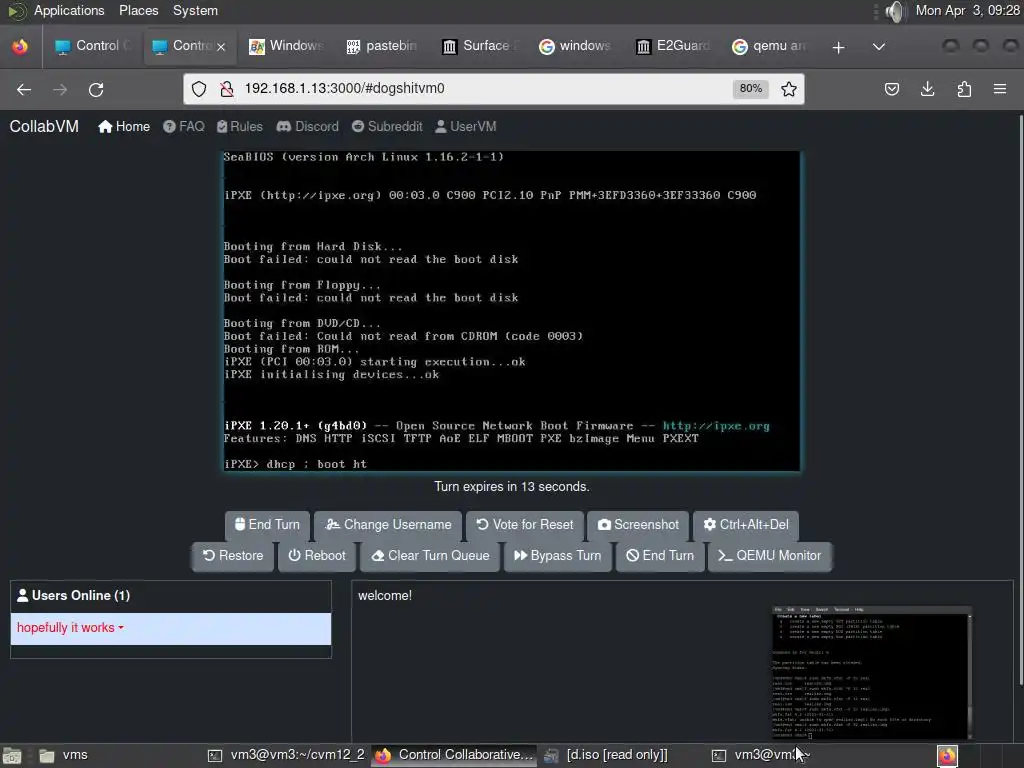
Task: Switch to the E2Guard tab
Action: coord(671,46)
